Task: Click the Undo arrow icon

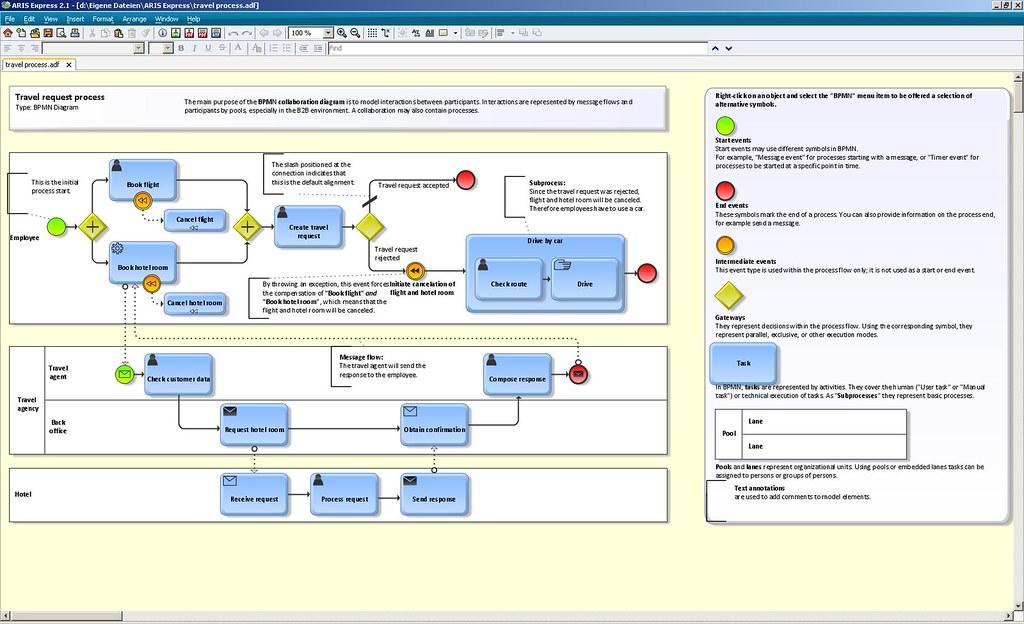Action: [x=233, y=33]
